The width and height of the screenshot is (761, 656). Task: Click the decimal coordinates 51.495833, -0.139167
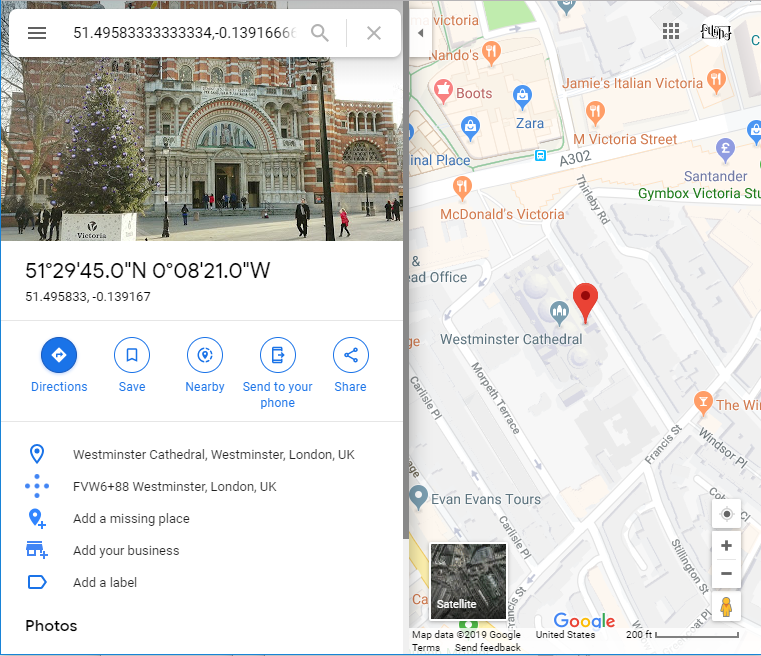[88, 296]
